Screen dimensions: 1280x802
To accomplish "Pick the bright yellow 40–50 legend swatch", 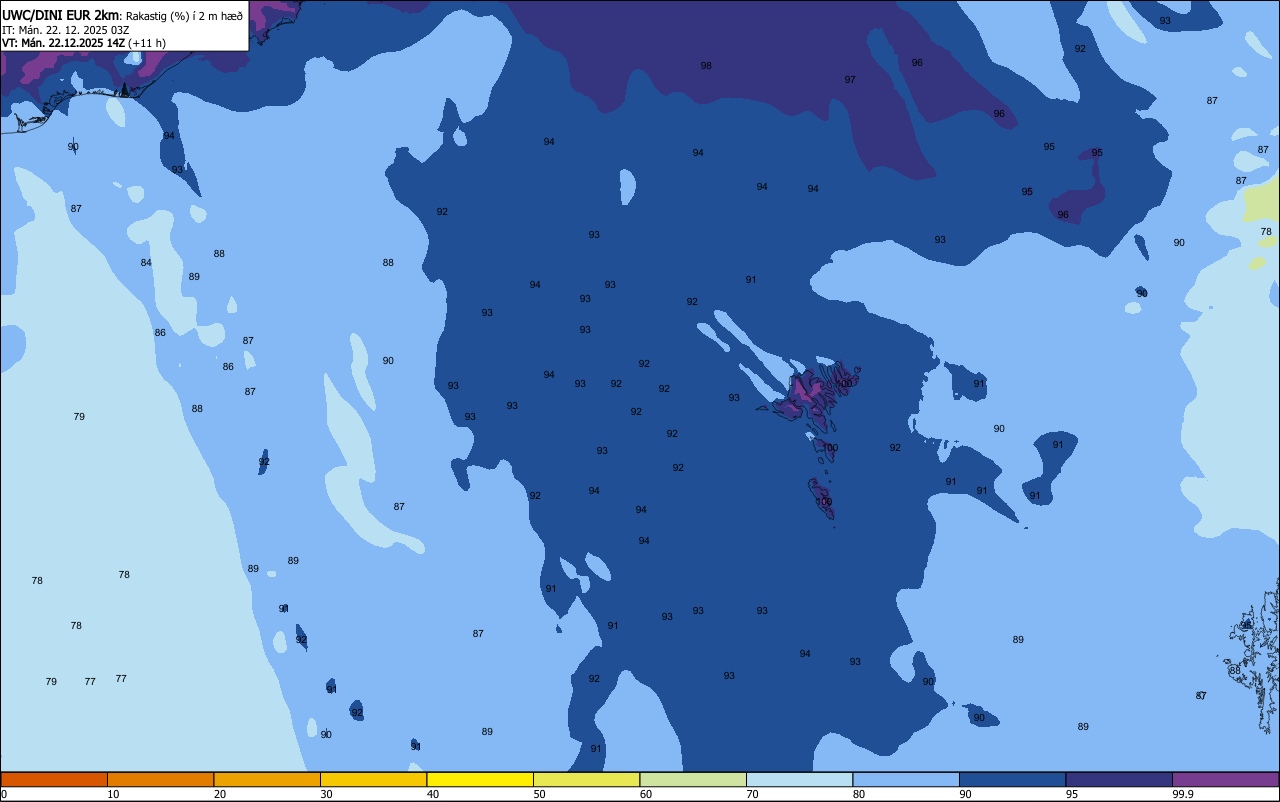I will [480, 779].
